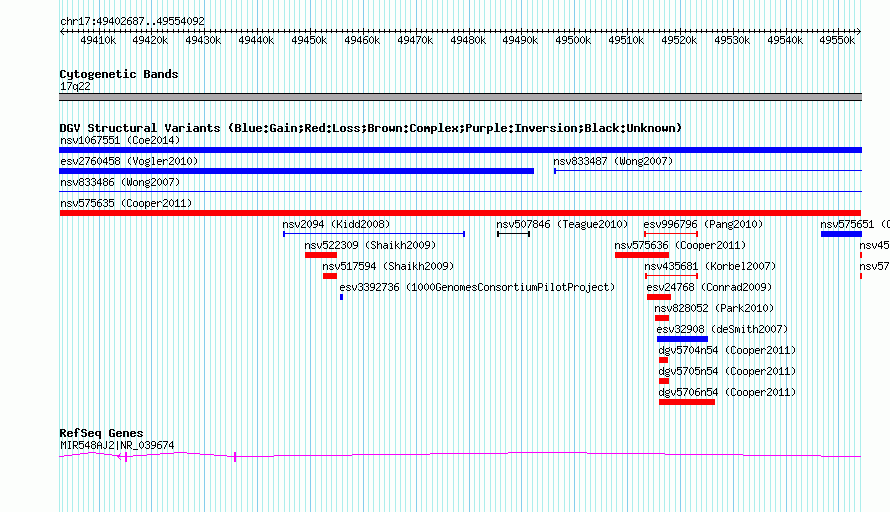890x512 pixels.
Task: Open nsv575651 variant label
Action: pos(855,224)
